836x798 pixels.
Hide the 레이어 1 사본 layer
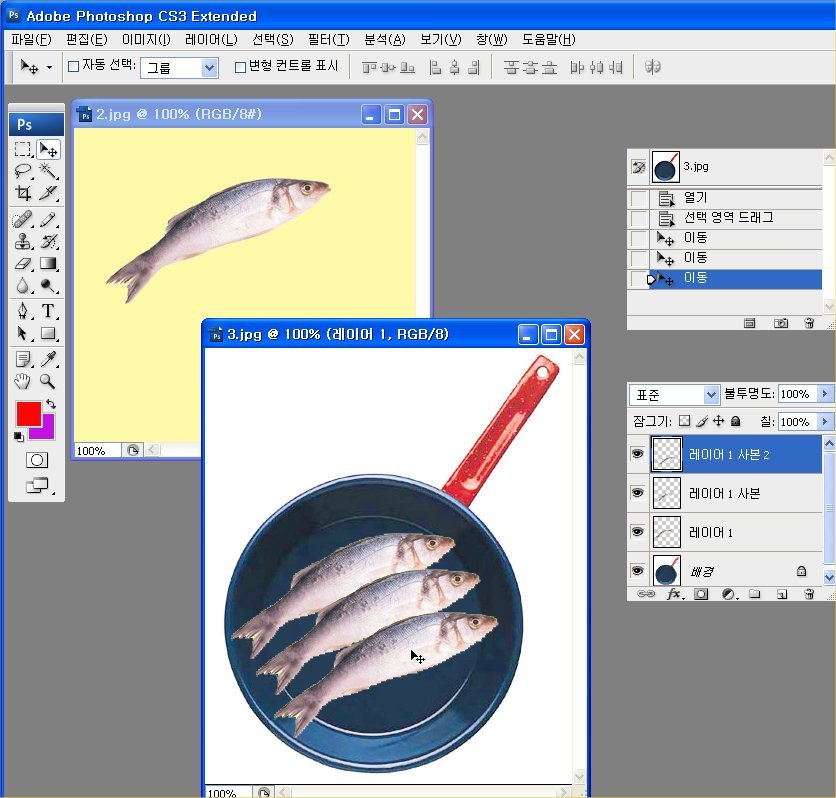(637, 493)
